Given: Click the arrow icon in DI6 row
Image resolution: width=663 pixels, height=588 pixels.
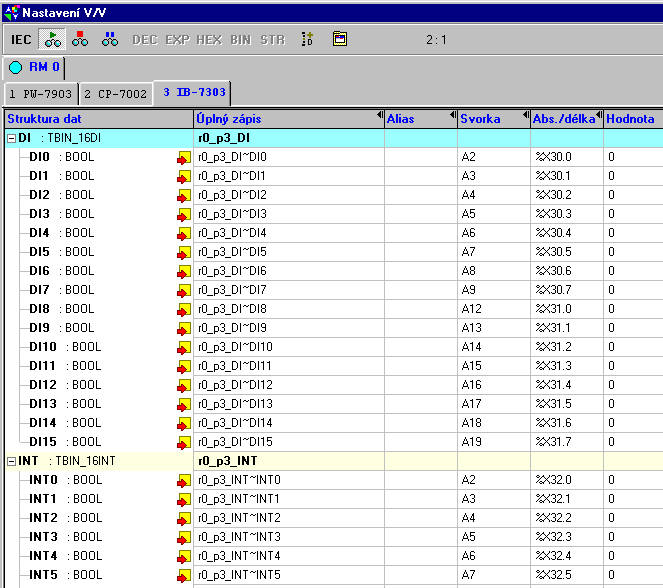Looking at the screenshot, I should pos(184,272).
